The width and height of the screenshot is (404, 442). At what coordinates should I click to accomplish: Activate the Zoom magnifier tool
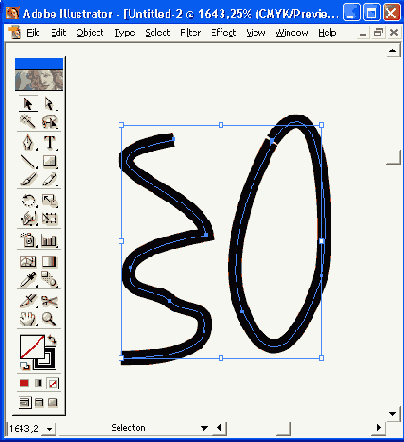click(50, 319)
